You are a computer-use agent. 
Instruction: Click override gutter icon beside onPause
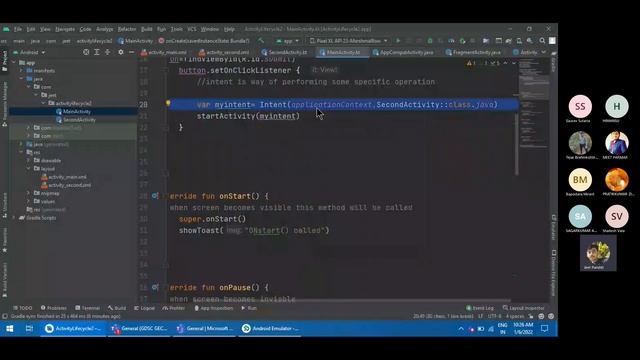tap(155, 287)
